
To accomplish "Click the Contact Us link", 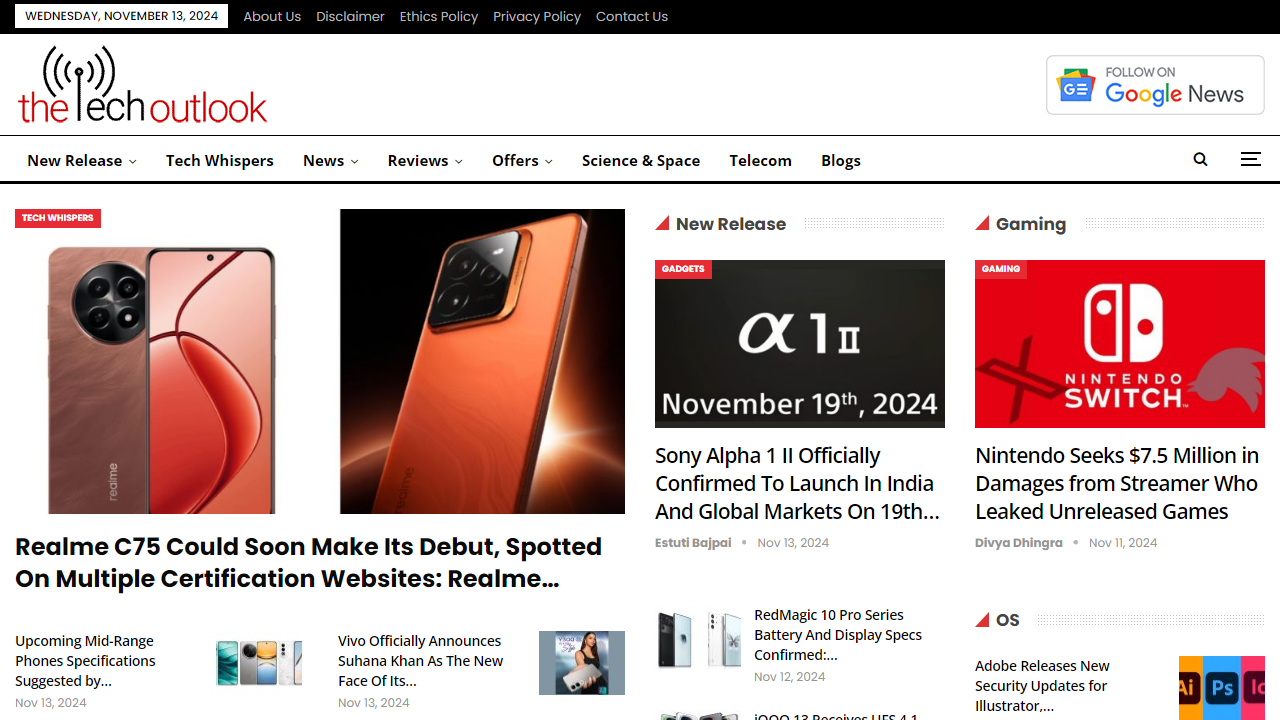I will tap(631, 16).
